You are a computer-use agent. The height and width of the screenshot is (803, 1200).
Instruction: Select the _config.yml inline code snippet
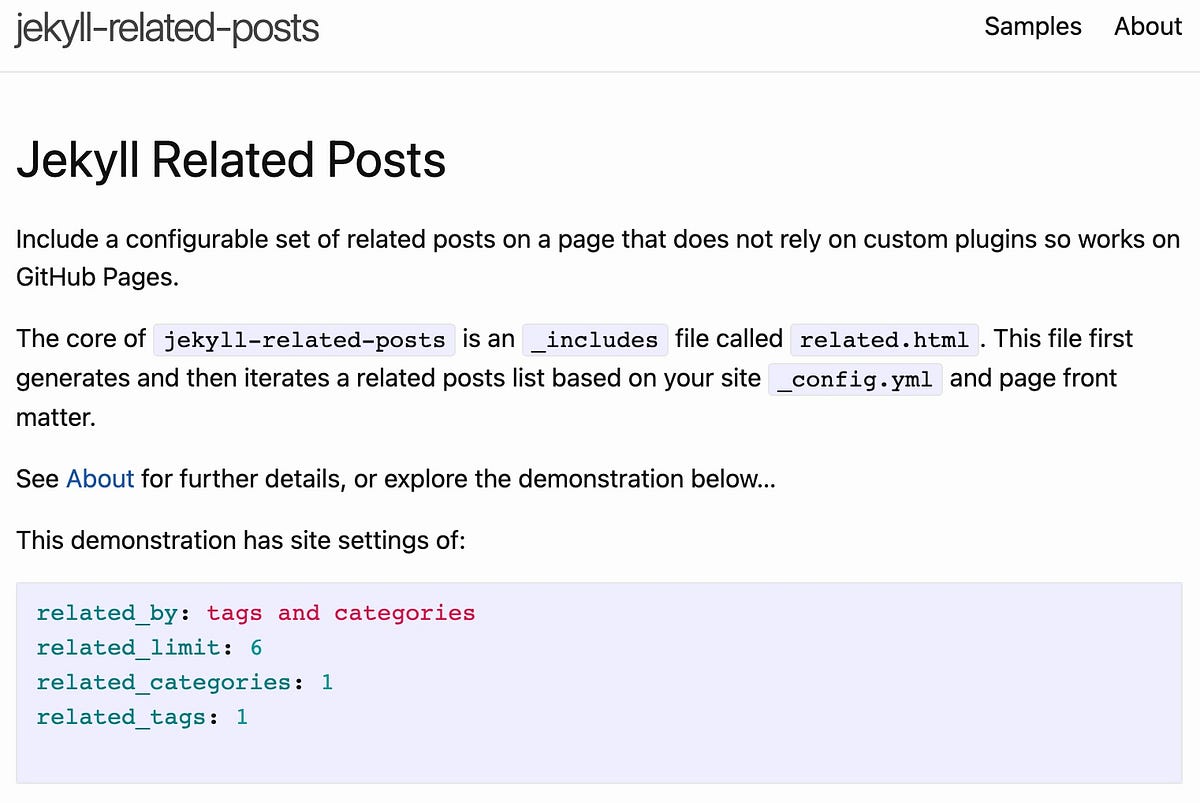pyautogui.click(x=855, y=379)
